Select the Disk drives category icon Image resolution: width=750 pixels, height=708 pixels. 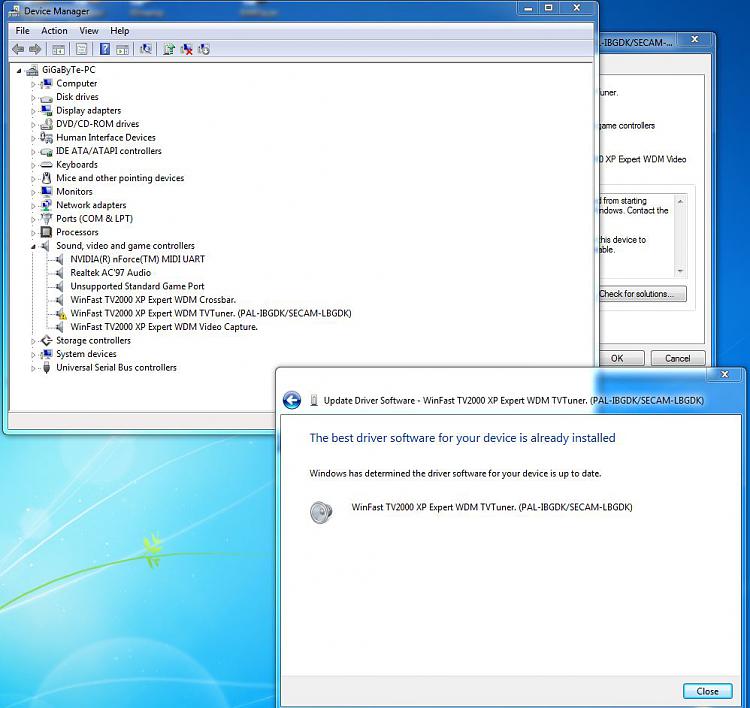(46, 98)
